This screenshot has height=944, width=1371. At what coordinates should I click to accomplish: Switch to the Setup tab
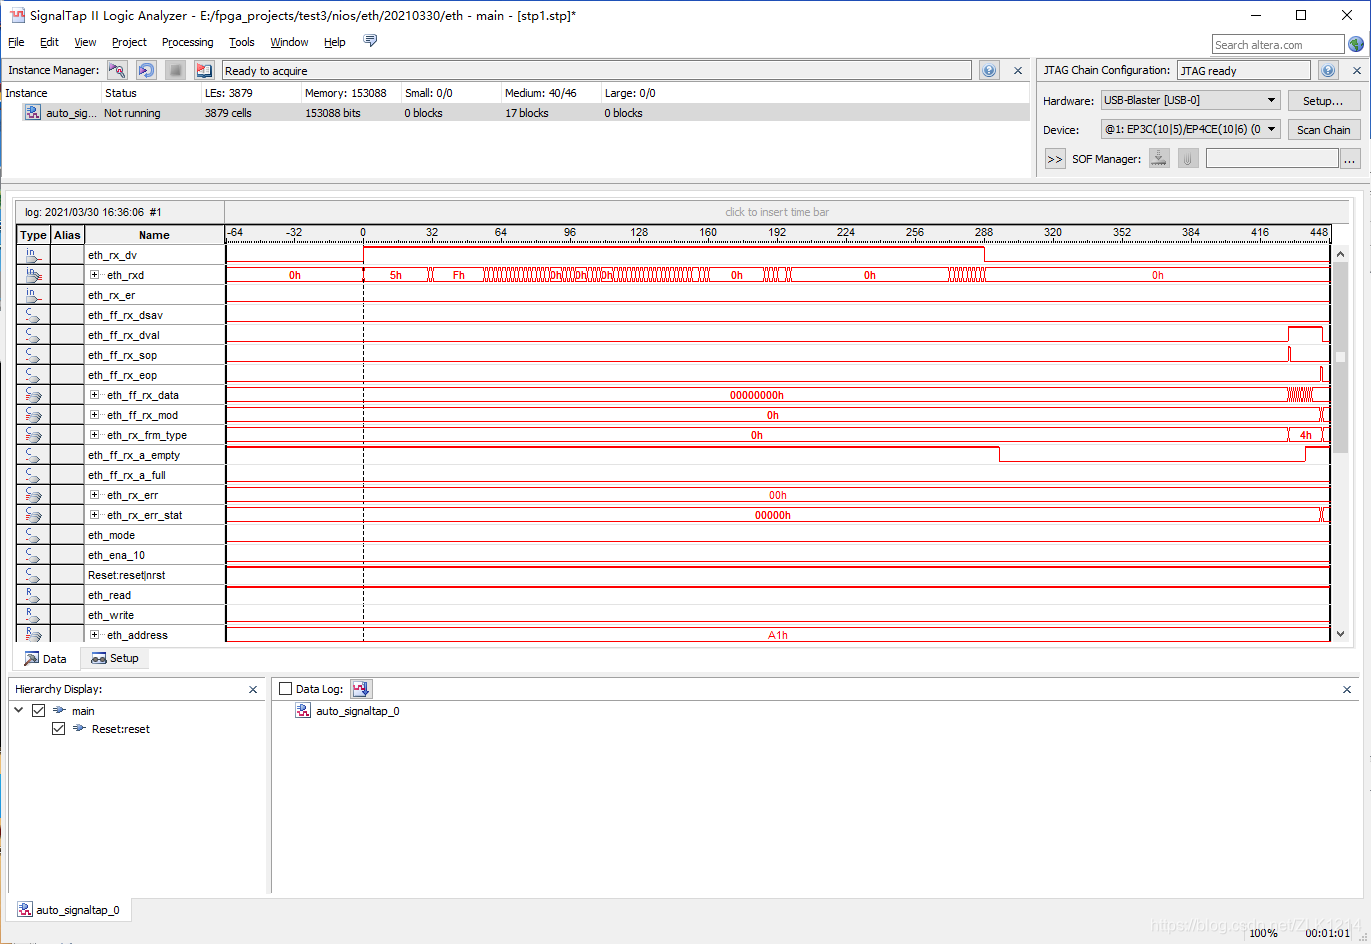114,658
